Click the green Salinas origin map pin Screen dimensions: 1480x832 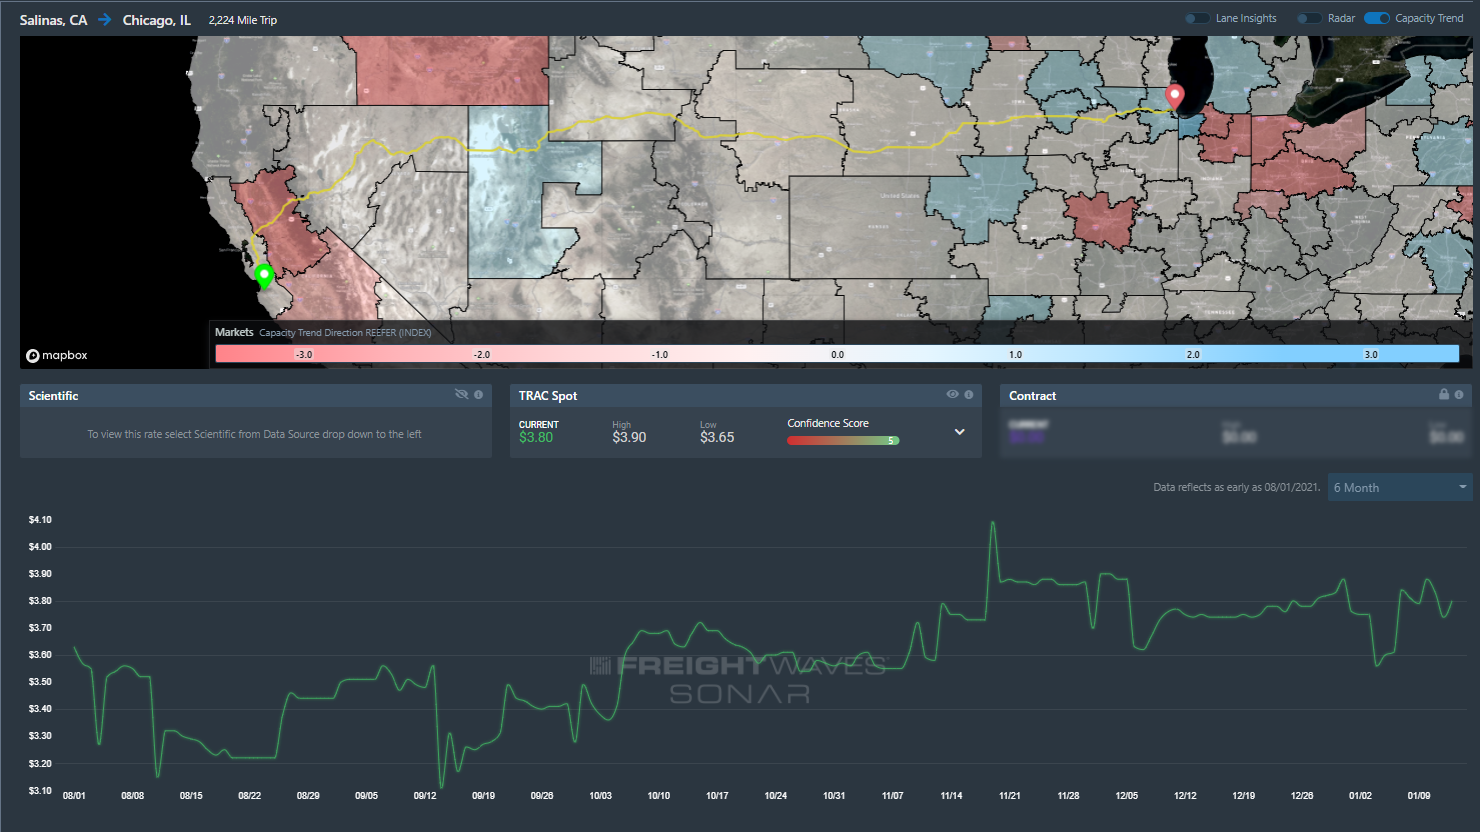(x=264, y=275)
